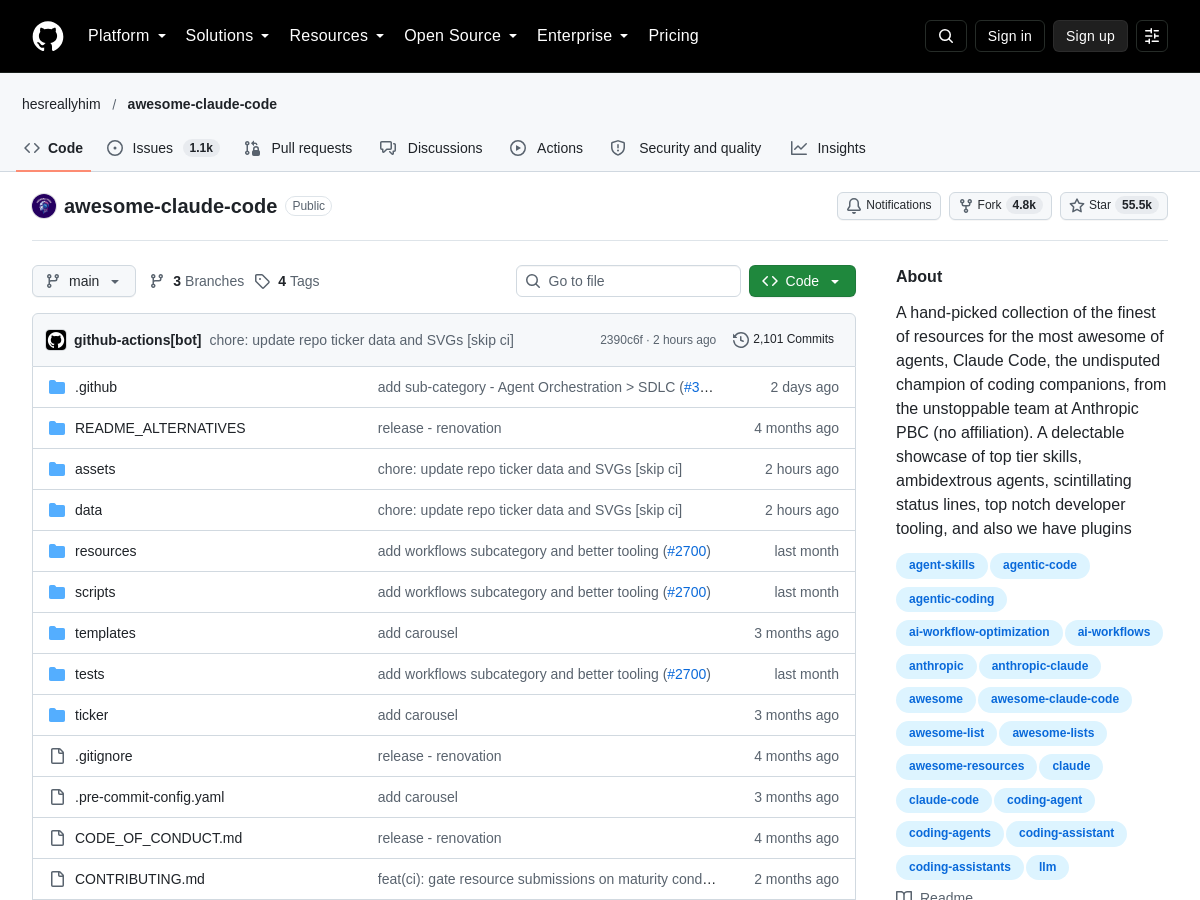
Task: Open the CODE_OF_CONDUCT.md file
Action: [158, 838]
